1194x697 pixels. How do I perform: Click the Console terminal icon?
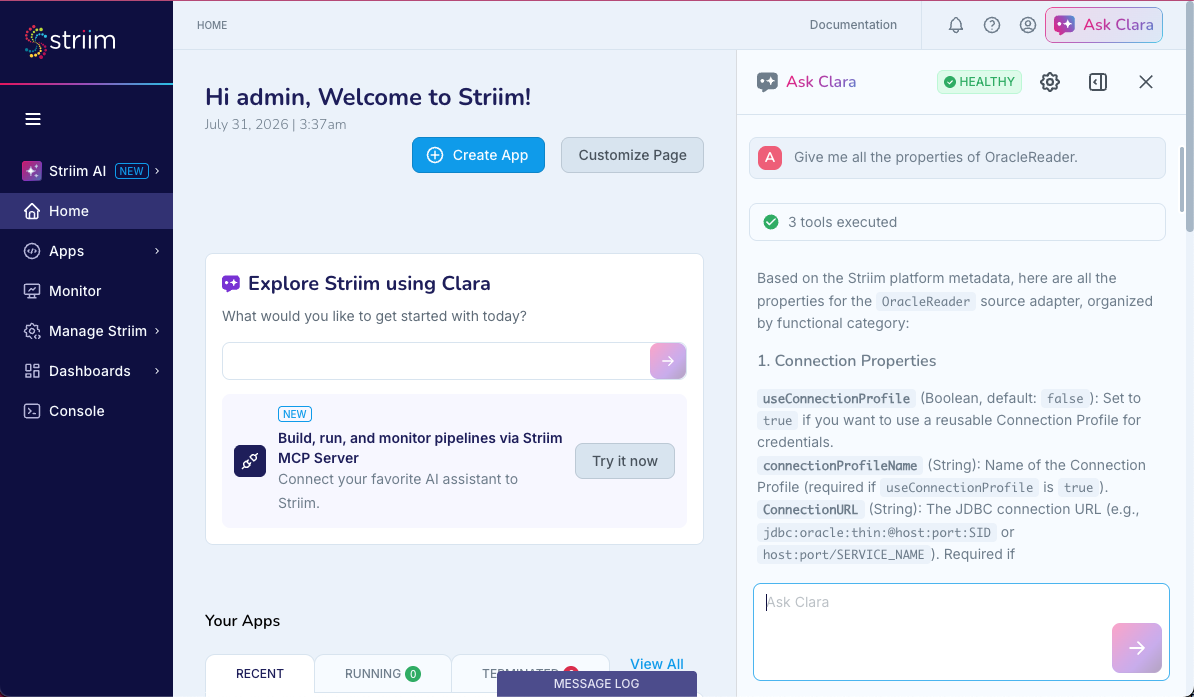click(32, 411)
